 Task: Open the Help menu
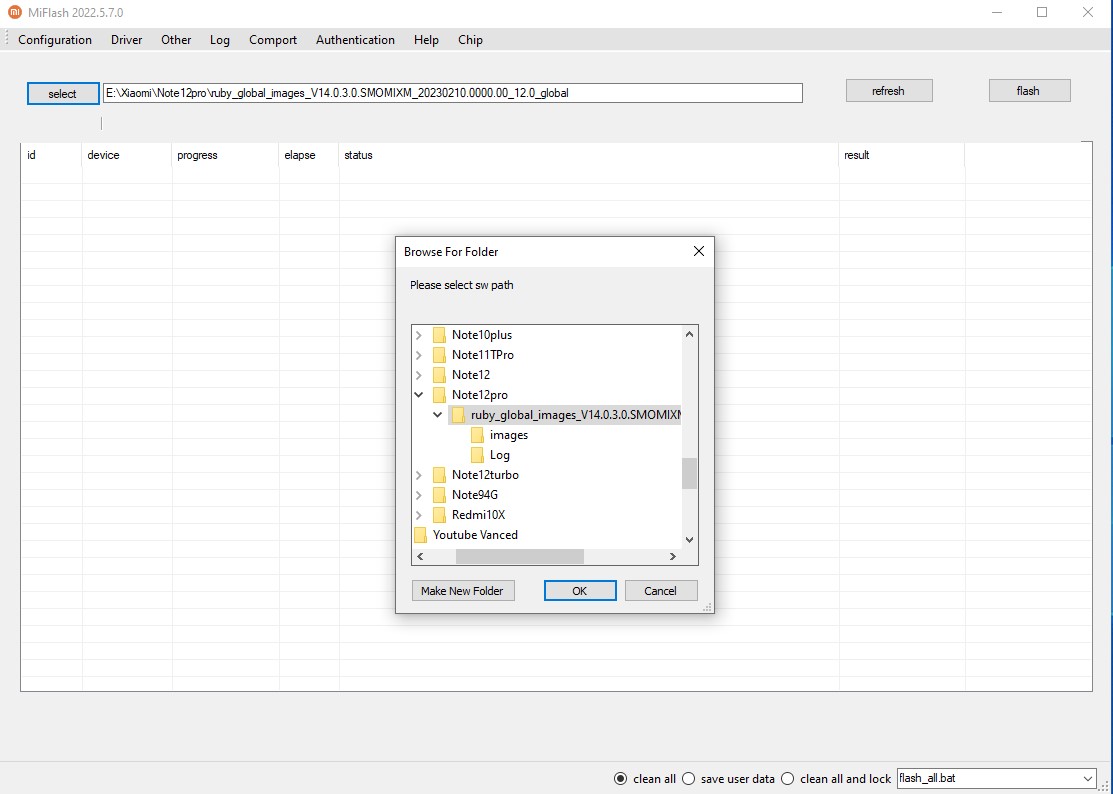click(426, 40)
